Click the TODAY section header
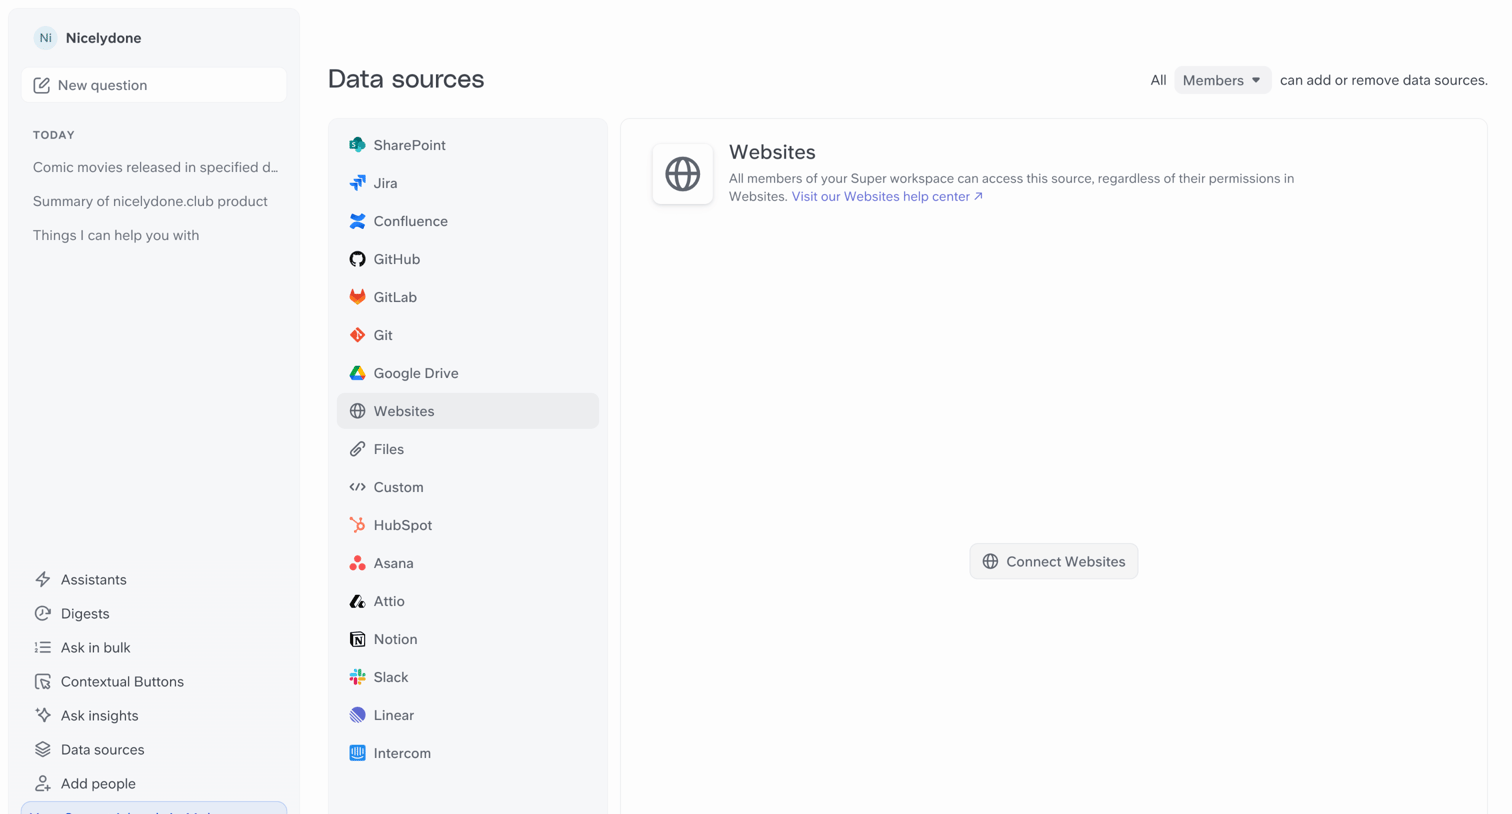 (x=54, y=135)
